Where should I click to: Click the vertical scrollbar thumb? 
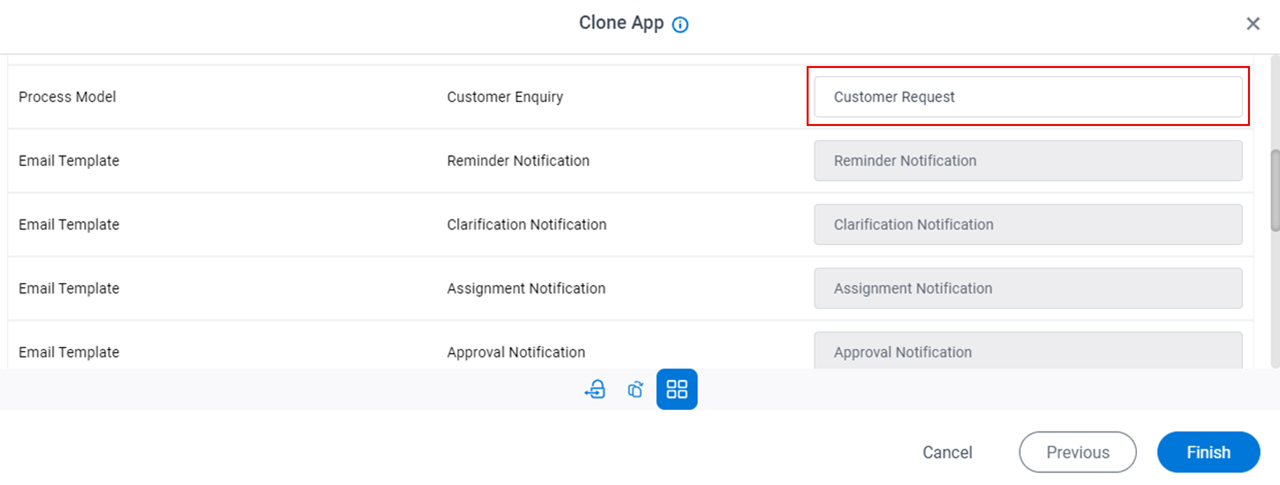(x=1274, y=190)
